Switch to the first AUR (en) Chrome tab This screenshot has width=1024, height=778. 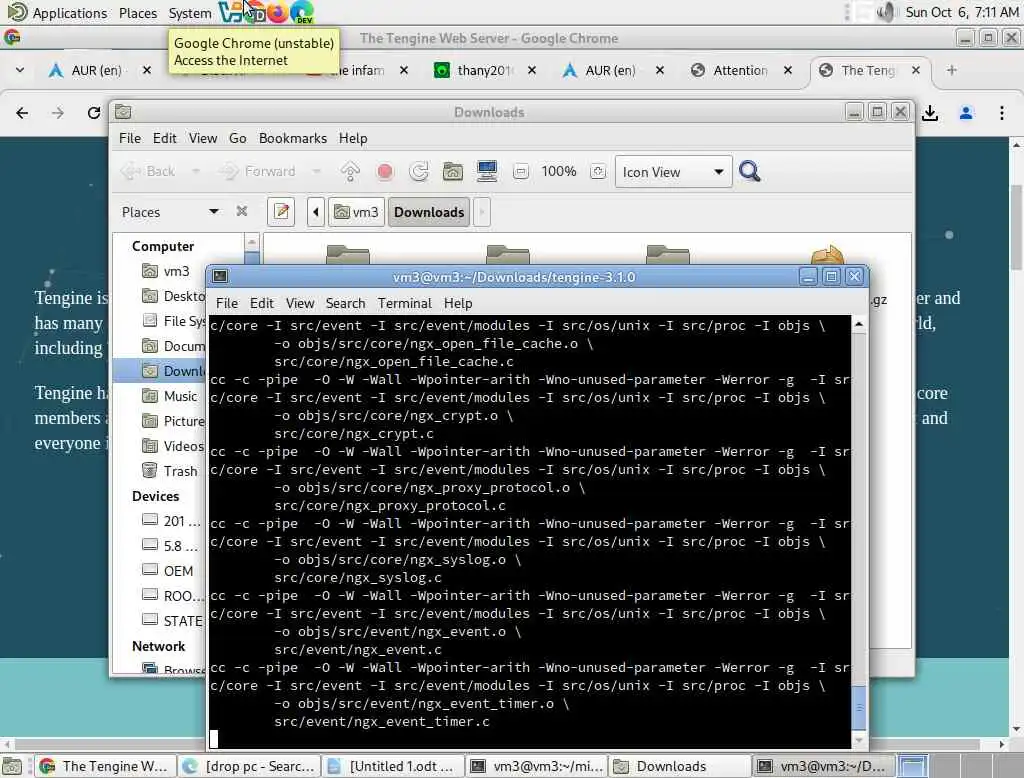click(x=97, y=70)
